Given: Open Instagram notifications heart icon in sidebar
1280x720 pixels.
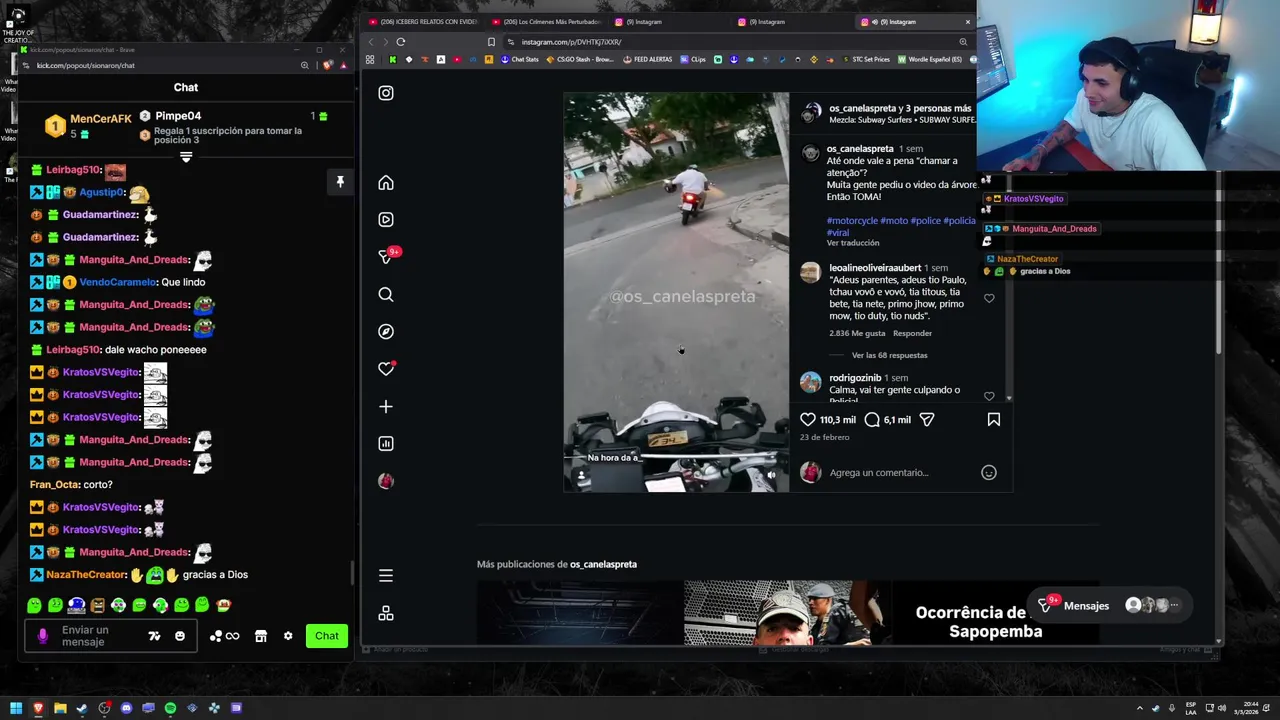Looking at the screenshot, I should pos(386,369).
